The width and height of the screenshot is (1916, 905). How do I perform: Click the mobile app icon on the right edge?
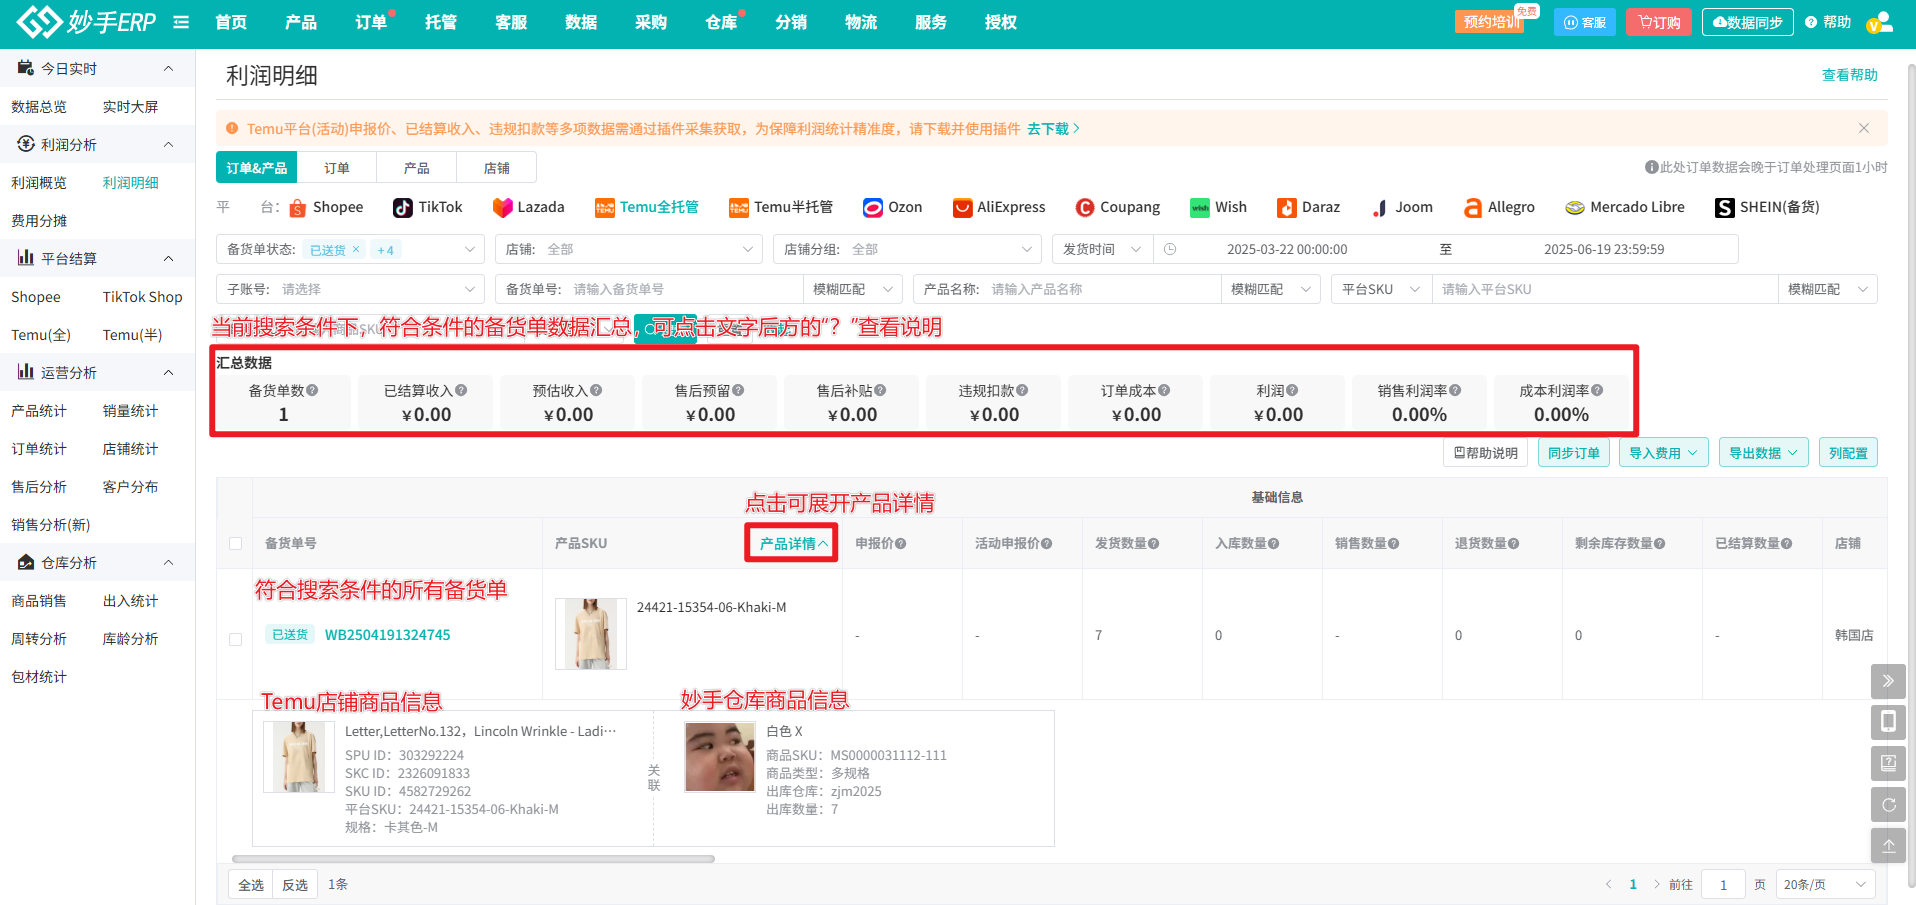tap(1888, 721)
